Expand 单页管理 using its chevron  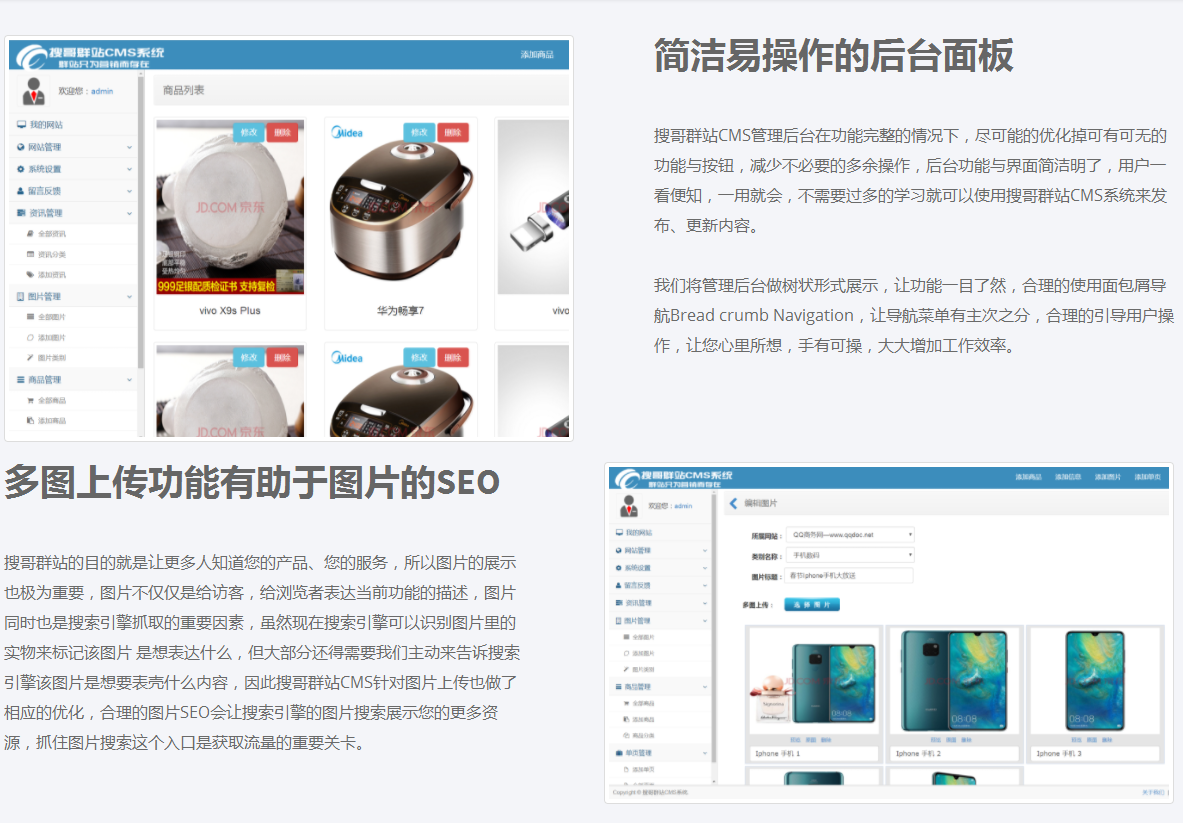point(705,752)
